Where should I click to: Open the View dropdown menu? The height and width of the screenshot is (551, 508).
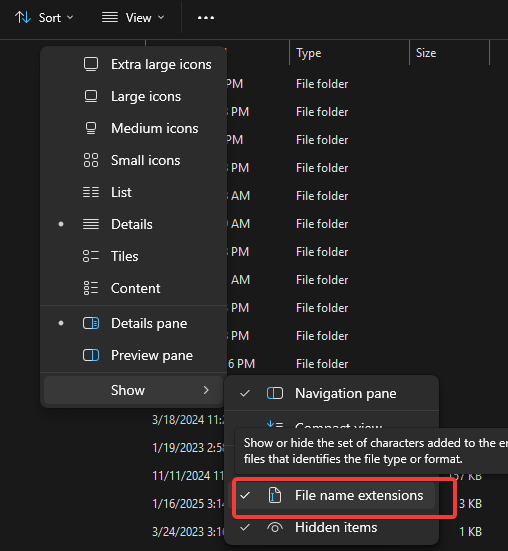coord(133,18)
